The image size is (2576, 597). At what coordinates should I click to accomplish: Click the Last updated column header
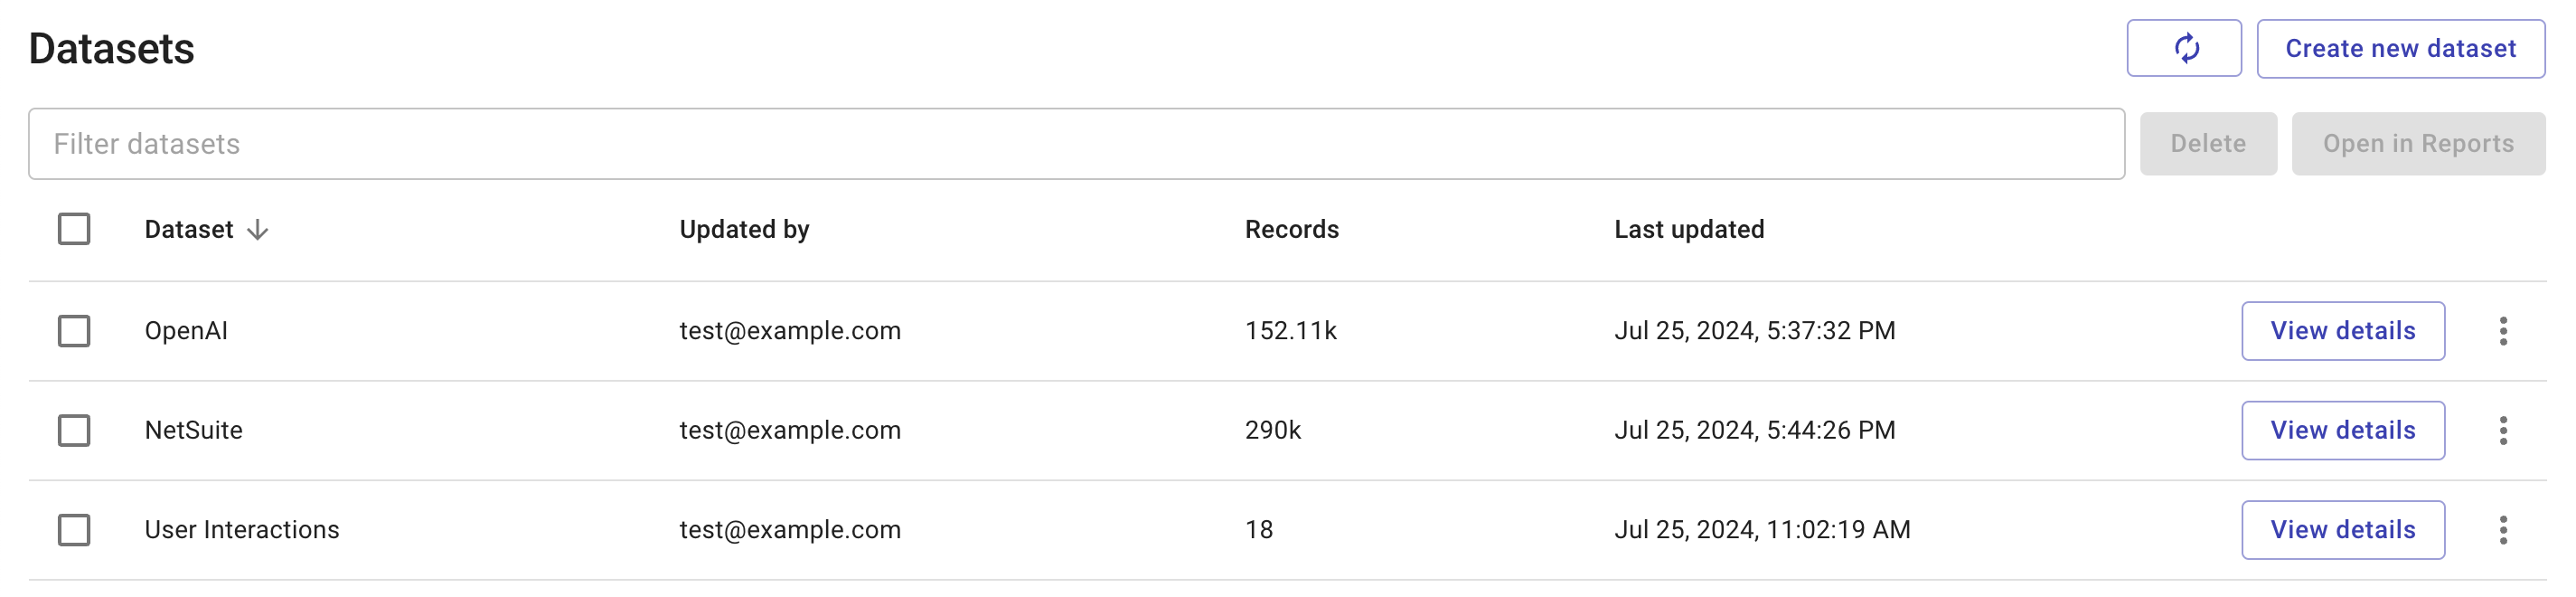pos(1689,229)
